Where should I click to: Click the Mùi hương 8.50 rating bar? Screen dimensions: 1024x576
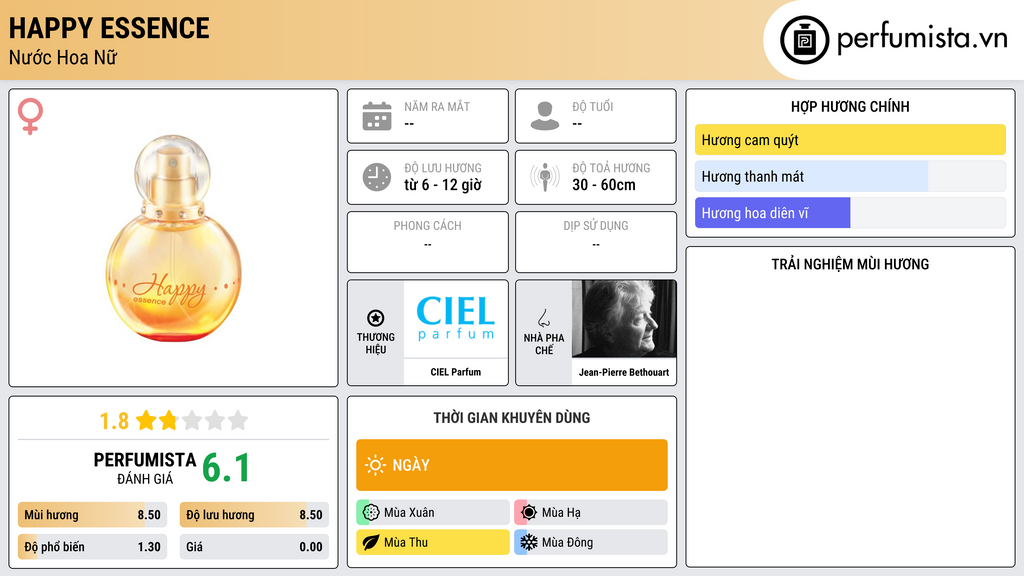coord(92,515)
